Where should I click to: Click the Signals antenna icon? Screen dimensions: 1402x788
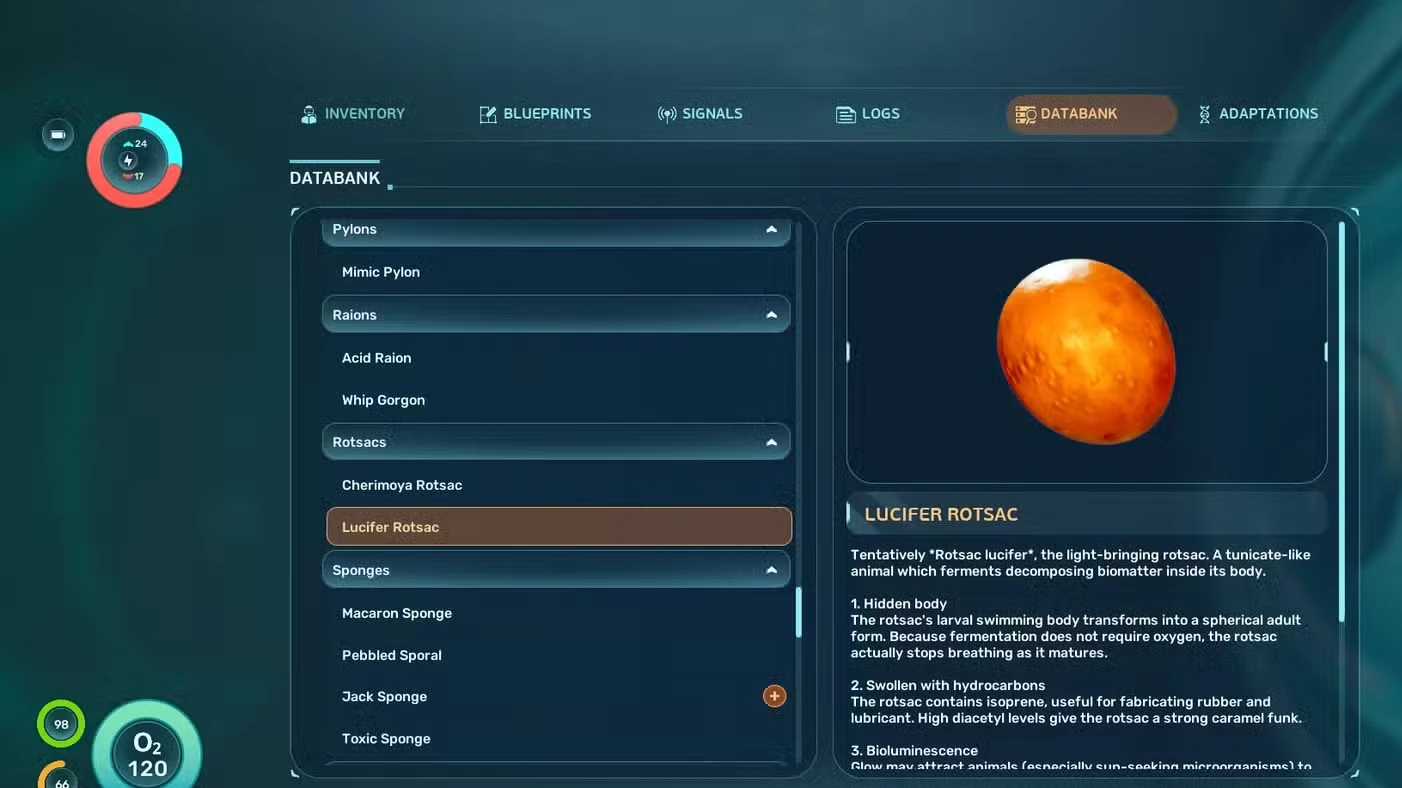[667, 114]
